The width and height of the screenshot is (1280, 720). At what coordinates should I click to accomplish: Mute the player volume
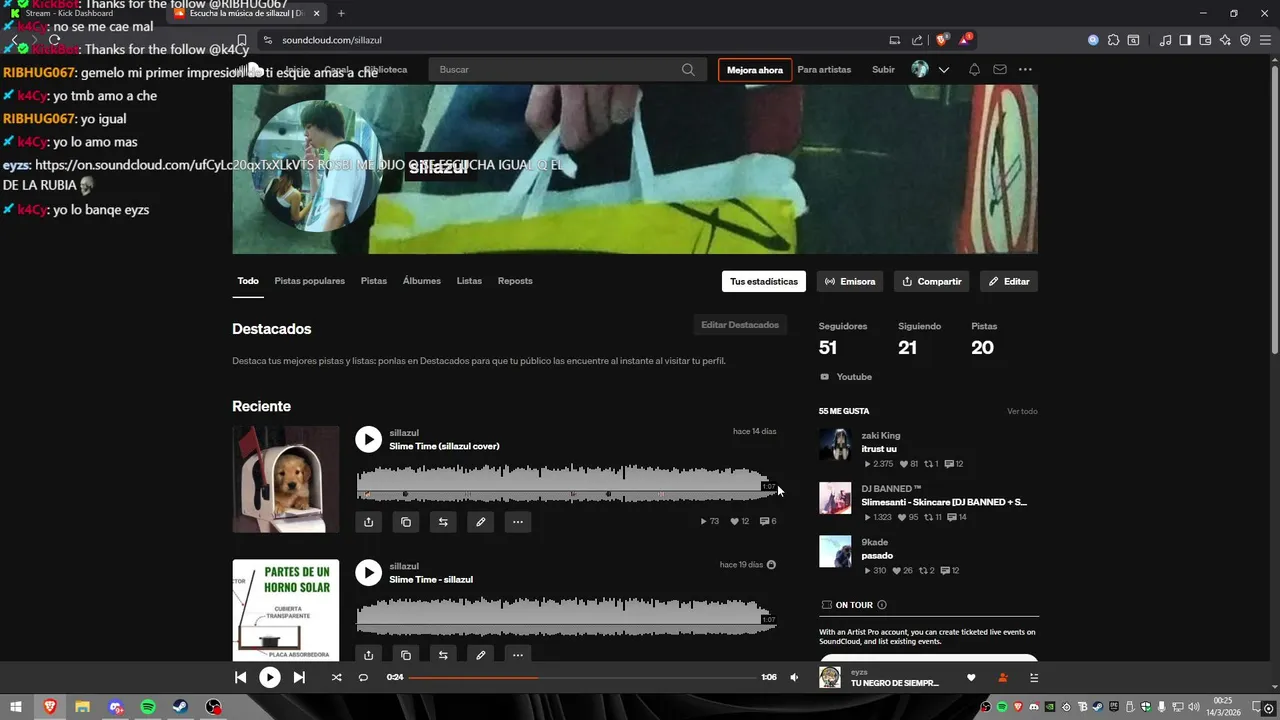(794, 677)
